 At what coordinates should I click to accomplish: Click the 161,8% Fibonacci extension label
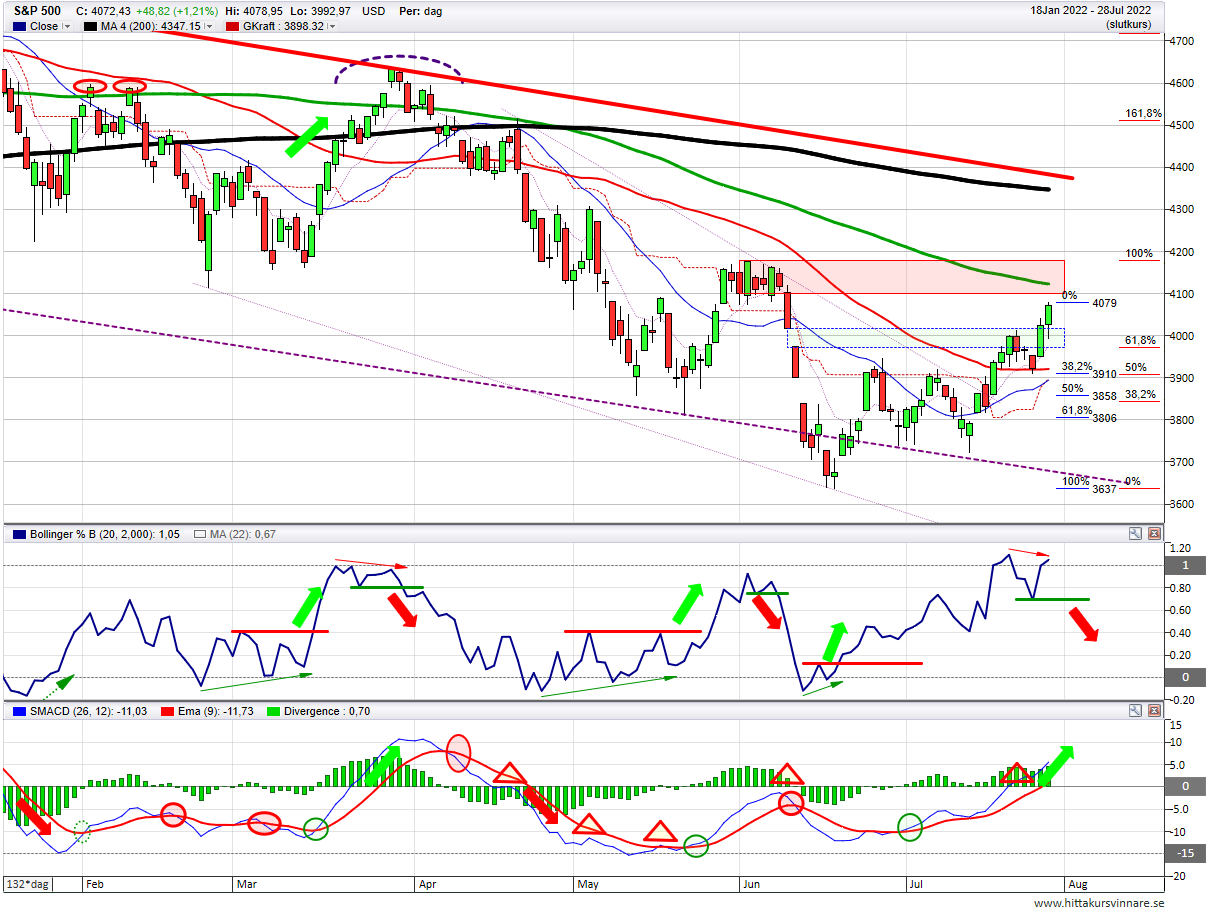1143,114
